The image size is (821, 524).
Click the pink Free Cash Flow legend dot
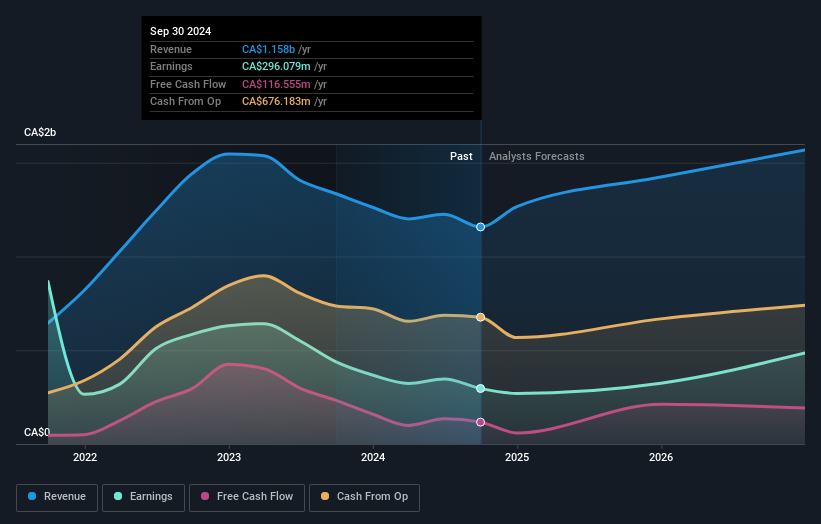pyautogui.click(x=205, y=496)
